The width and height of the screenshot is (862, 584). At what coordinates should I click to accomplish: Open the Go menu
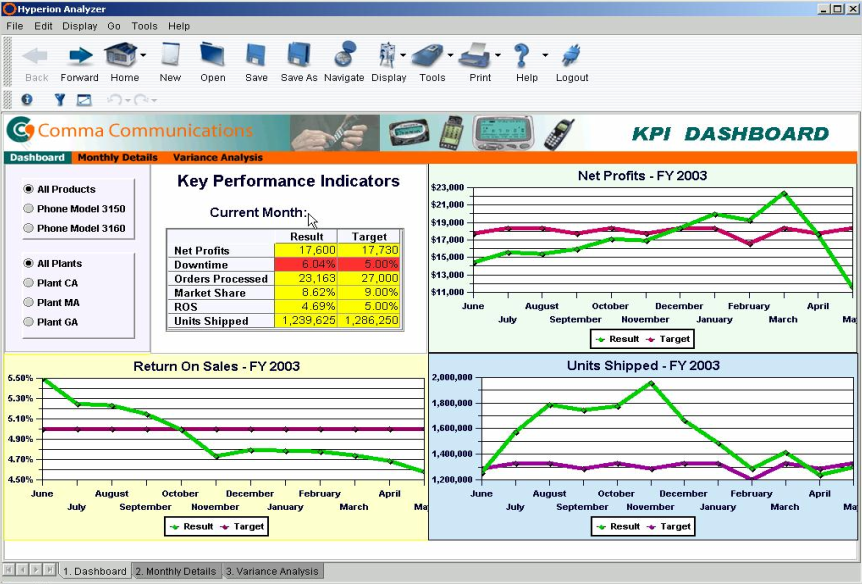point(114,26)
